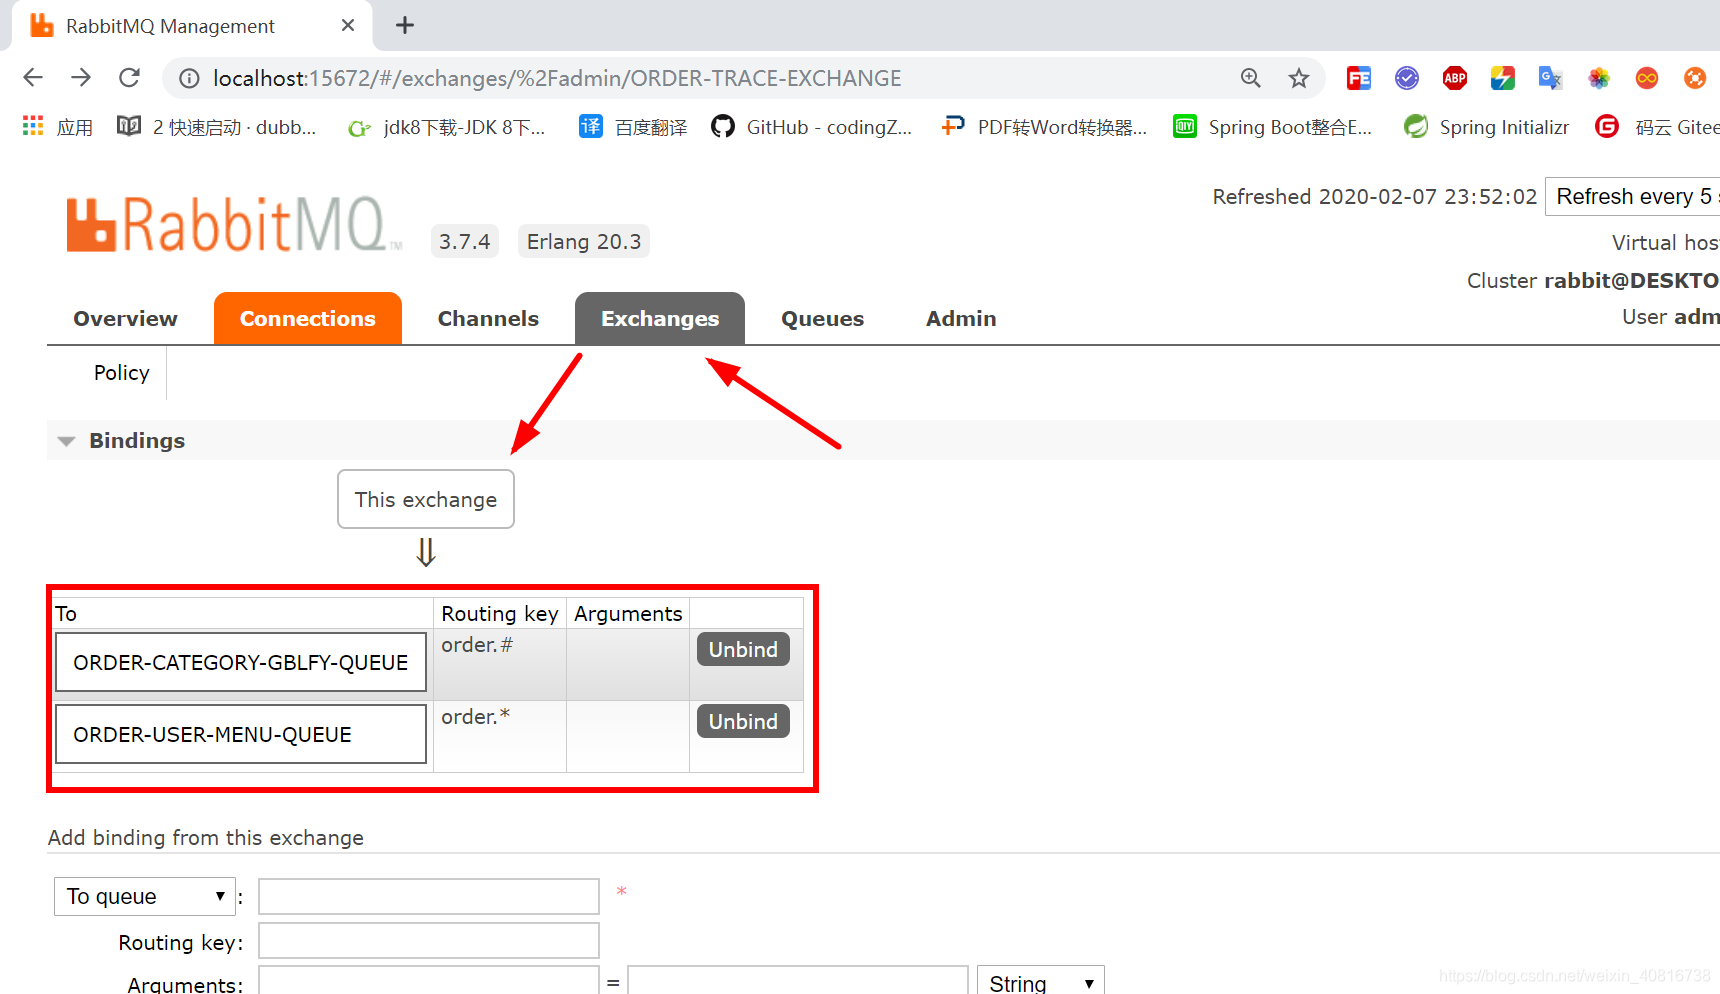Viewport: 1720px width, 994px height.
Task: Click the RabbitMQ logo
Action: 233,224
